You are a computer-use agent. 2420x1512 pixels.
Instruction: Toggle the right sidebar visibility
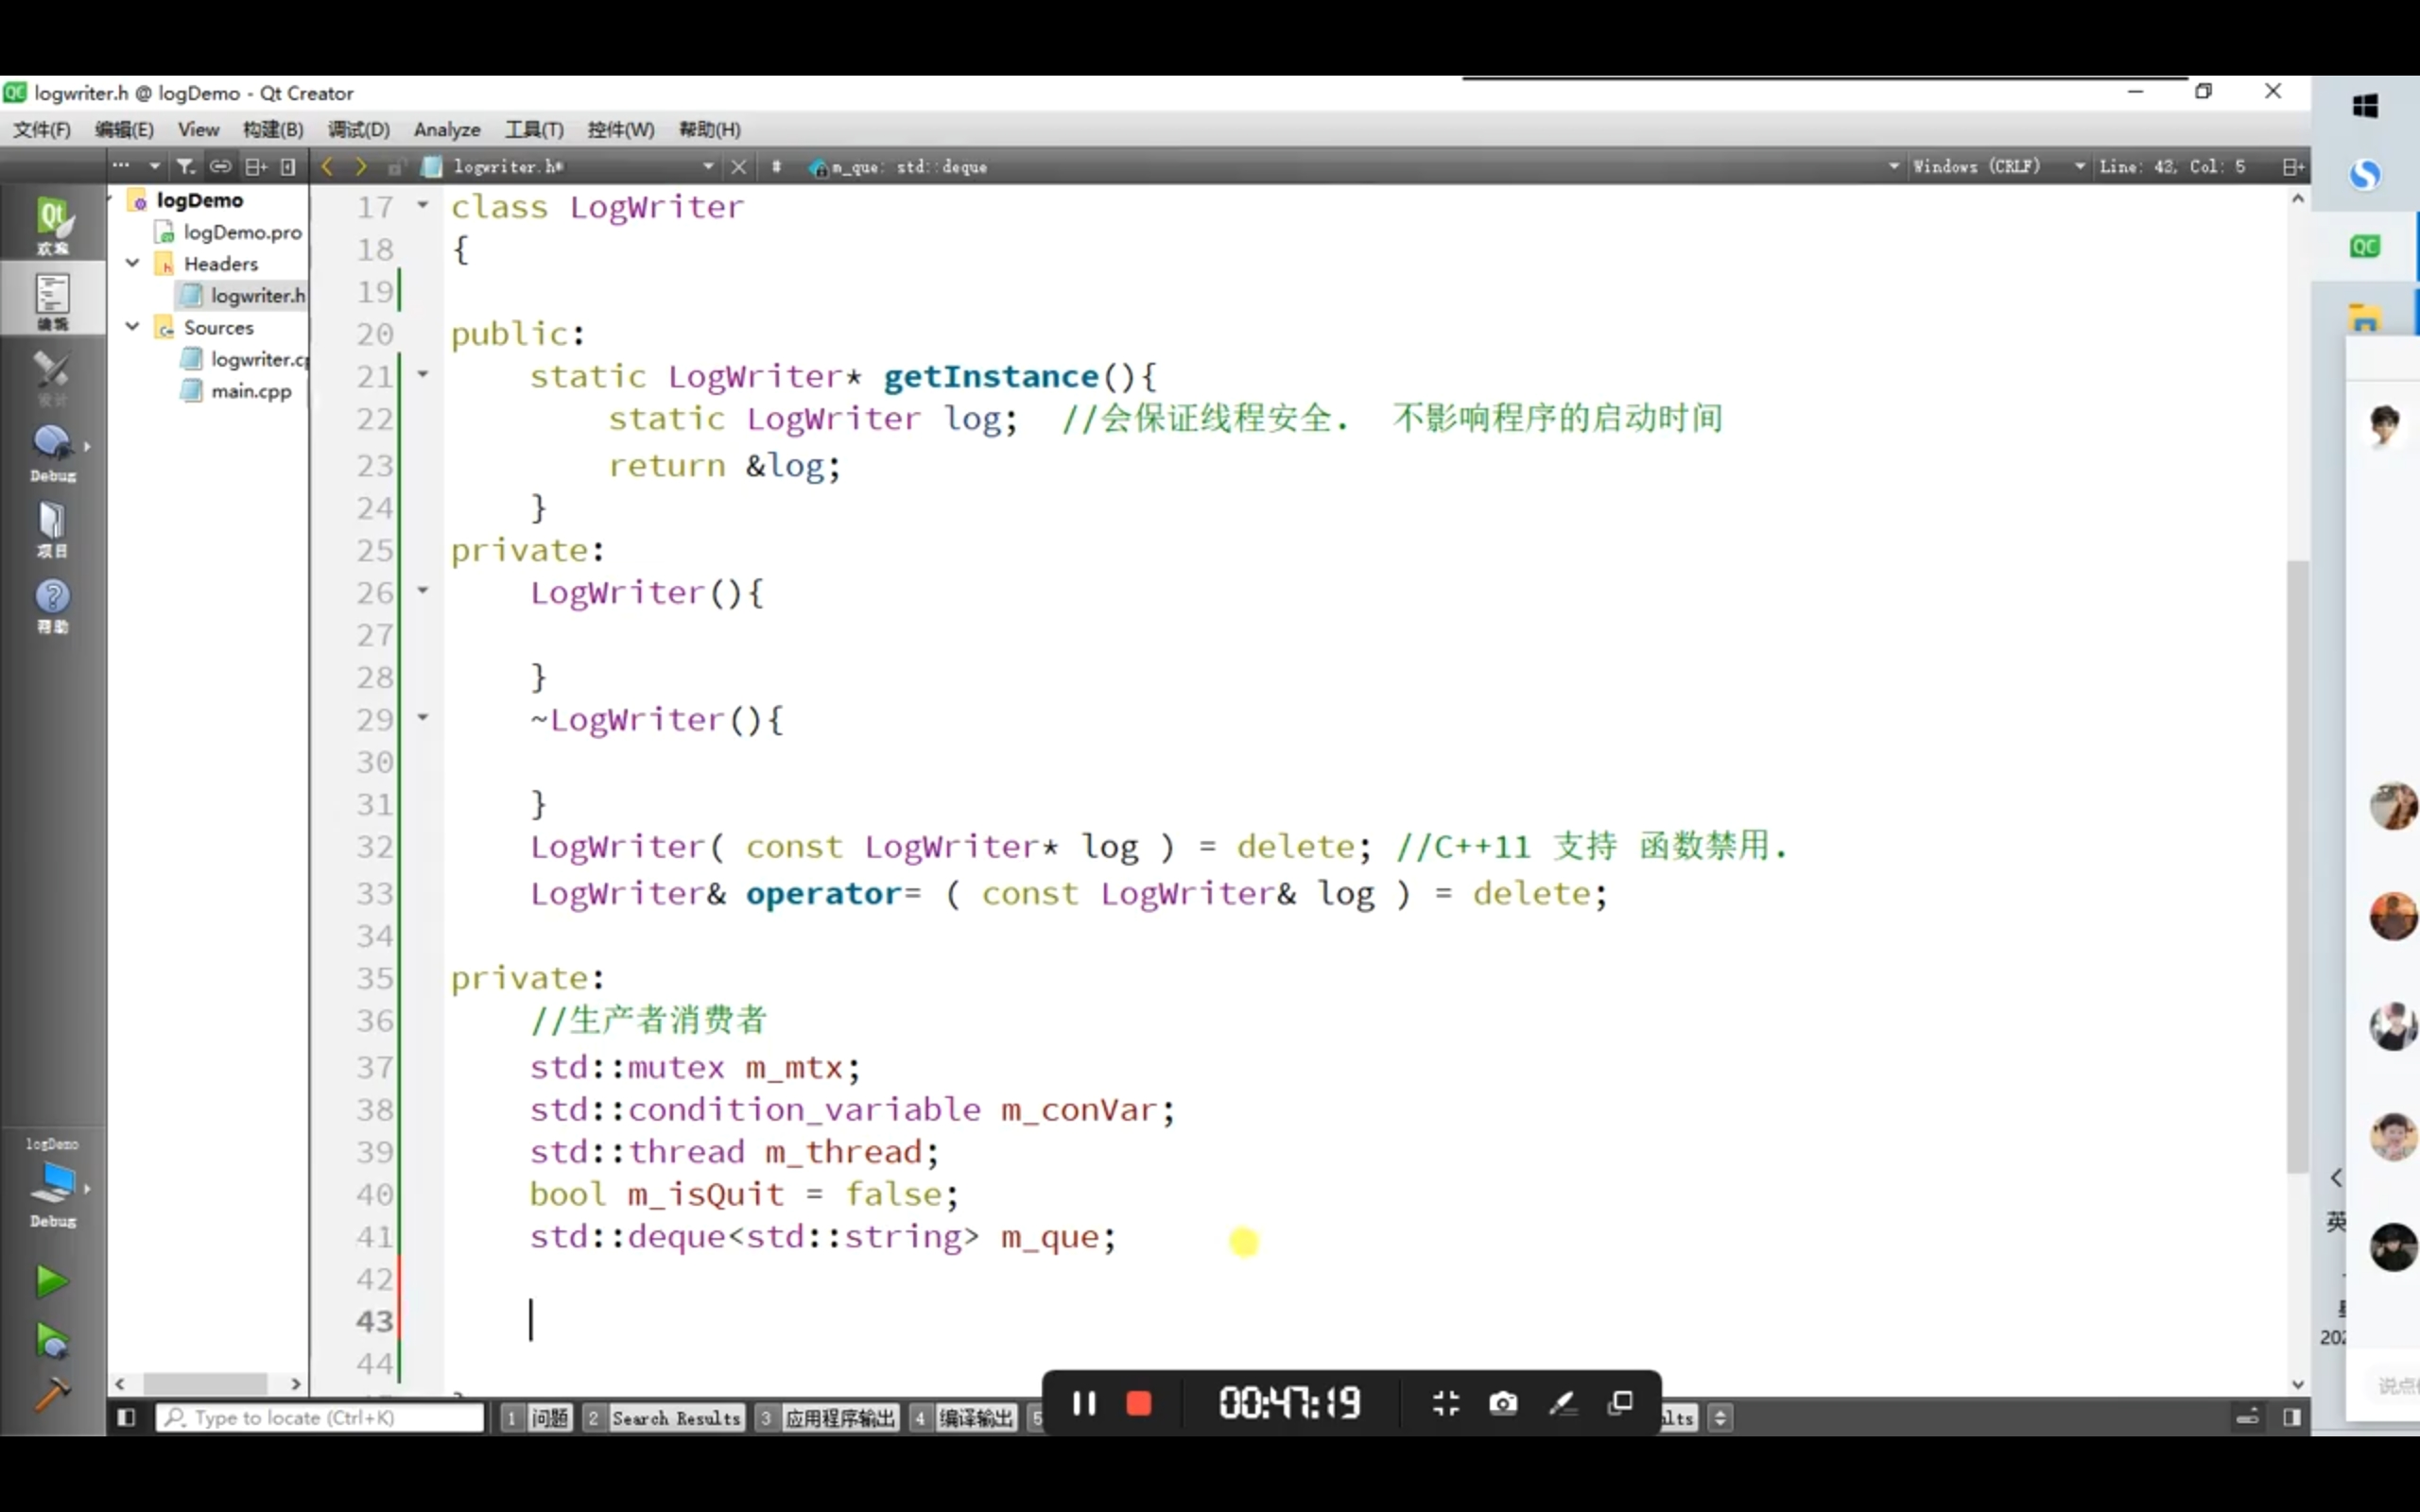pyautogui.click(x=2292, y=1417)
